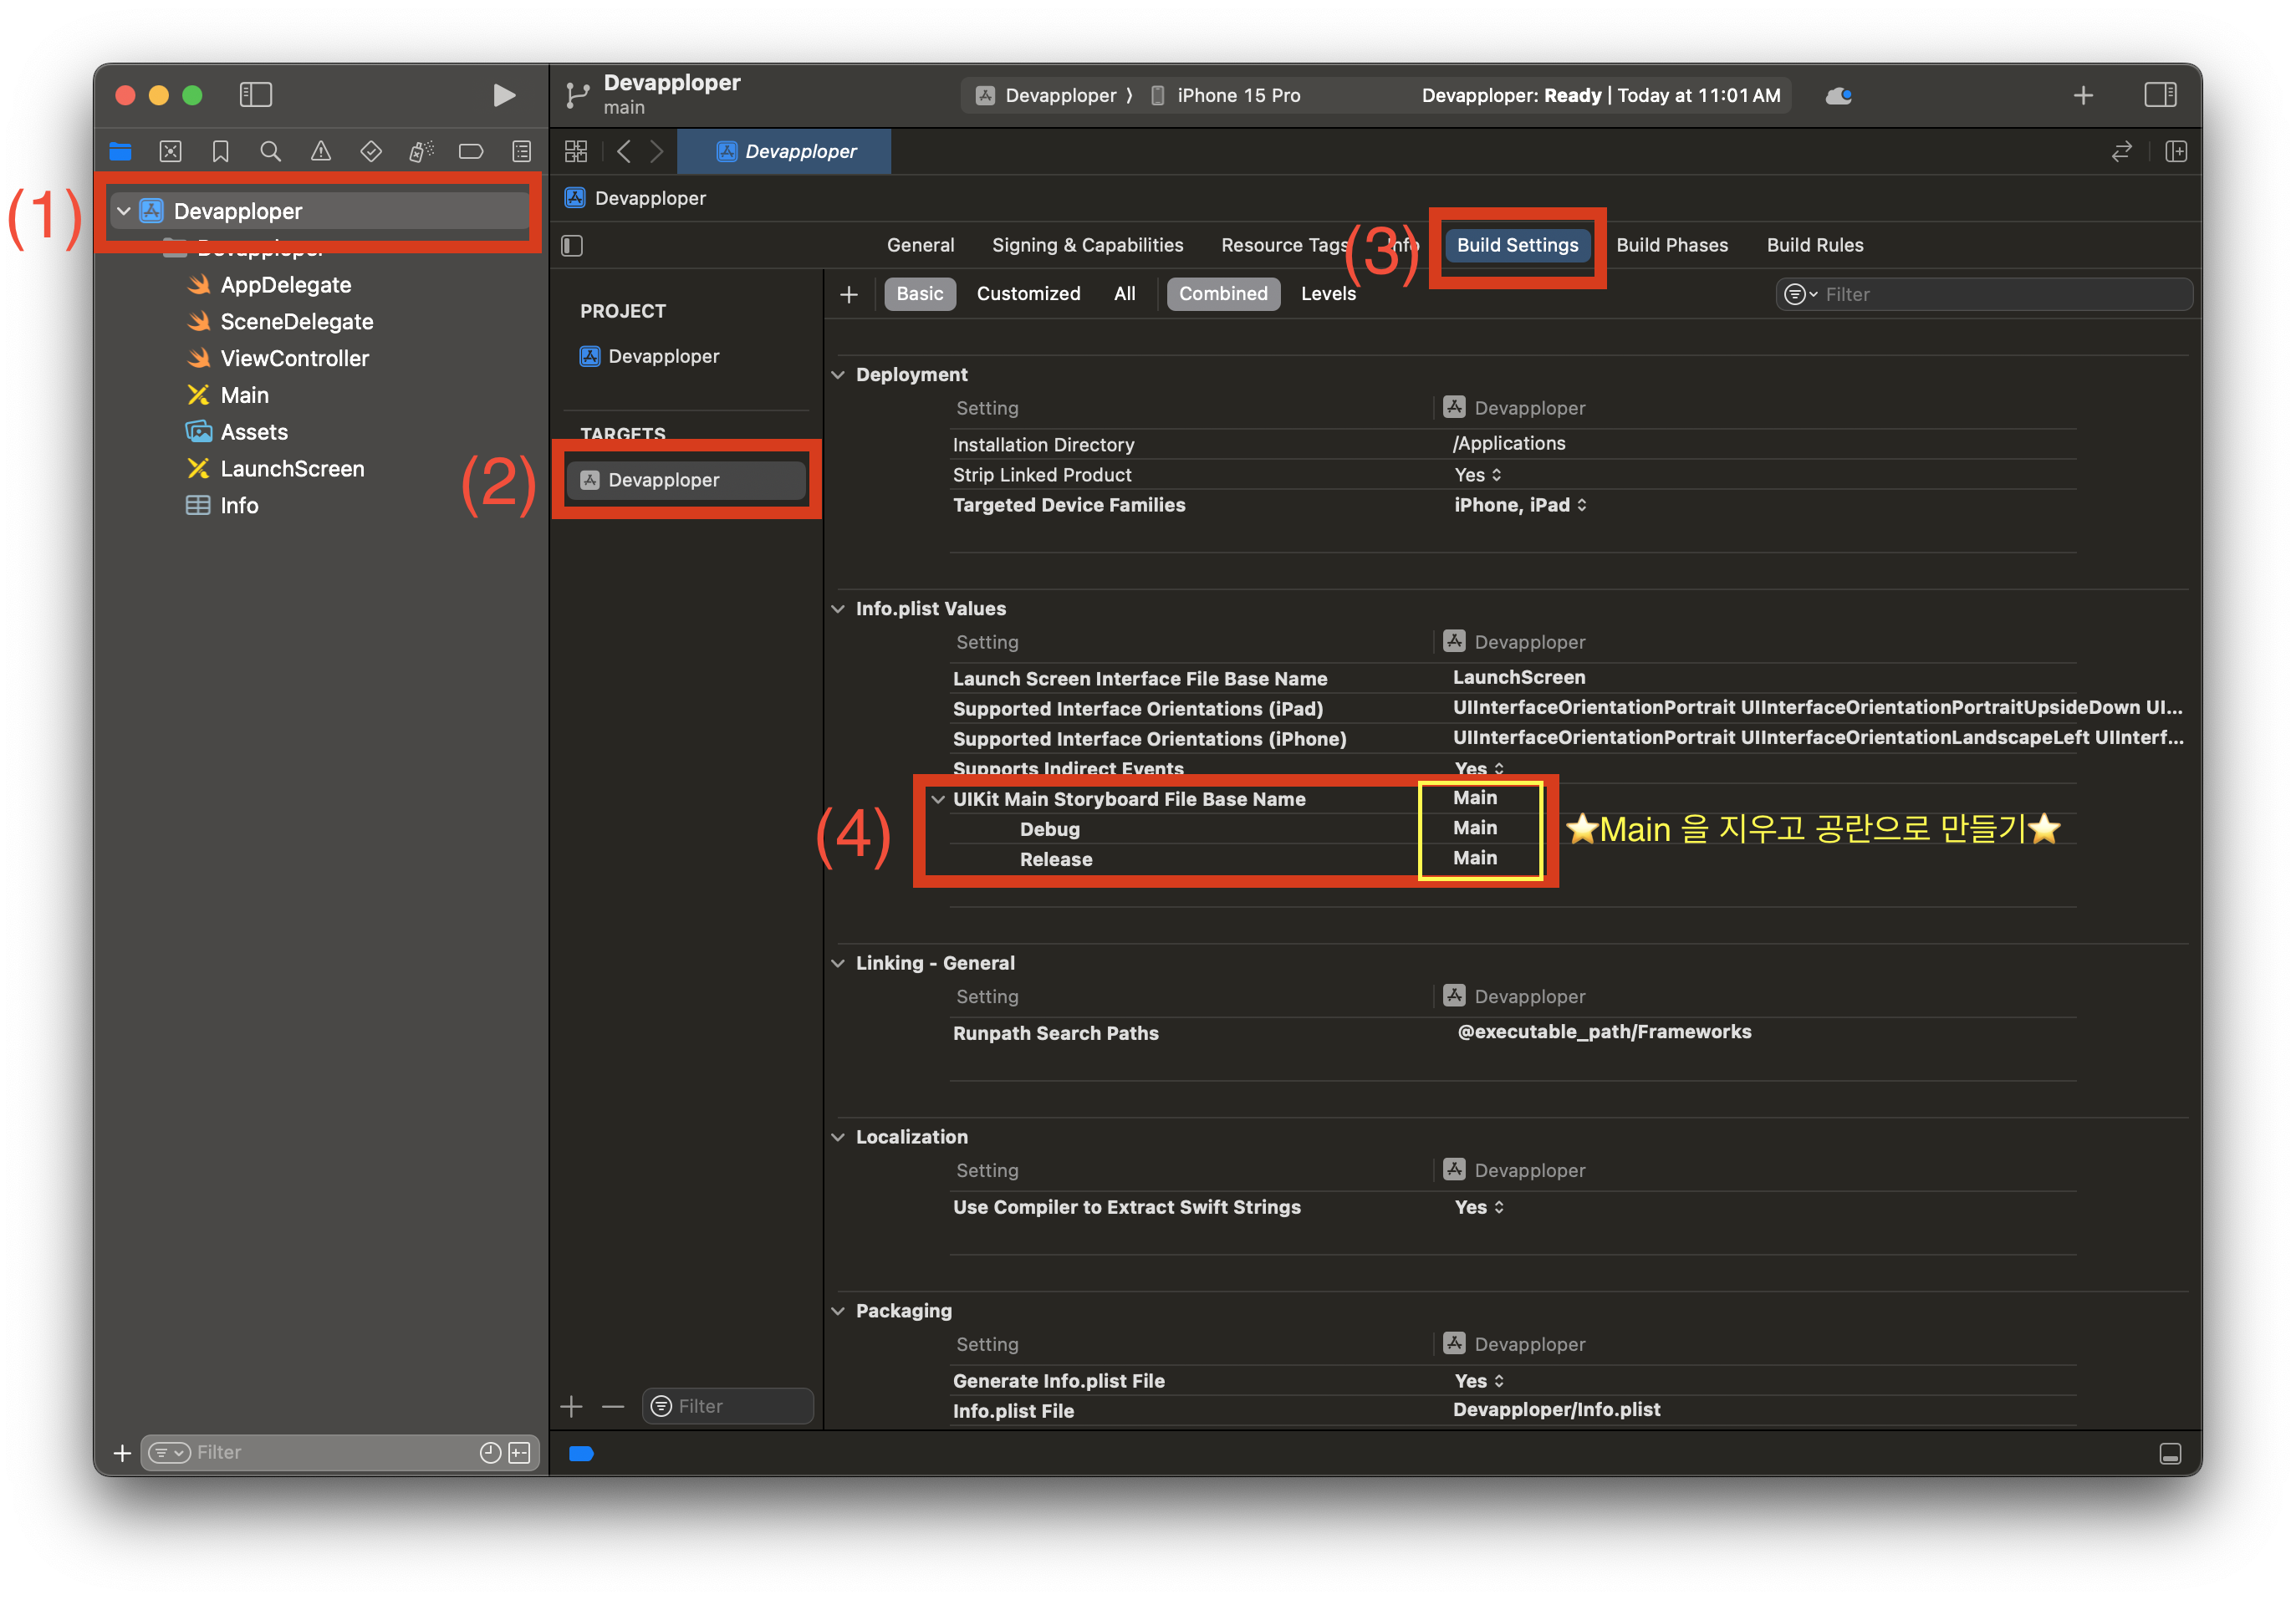
Task: Switch to Levels view
Action: [x=1328, y=294]
